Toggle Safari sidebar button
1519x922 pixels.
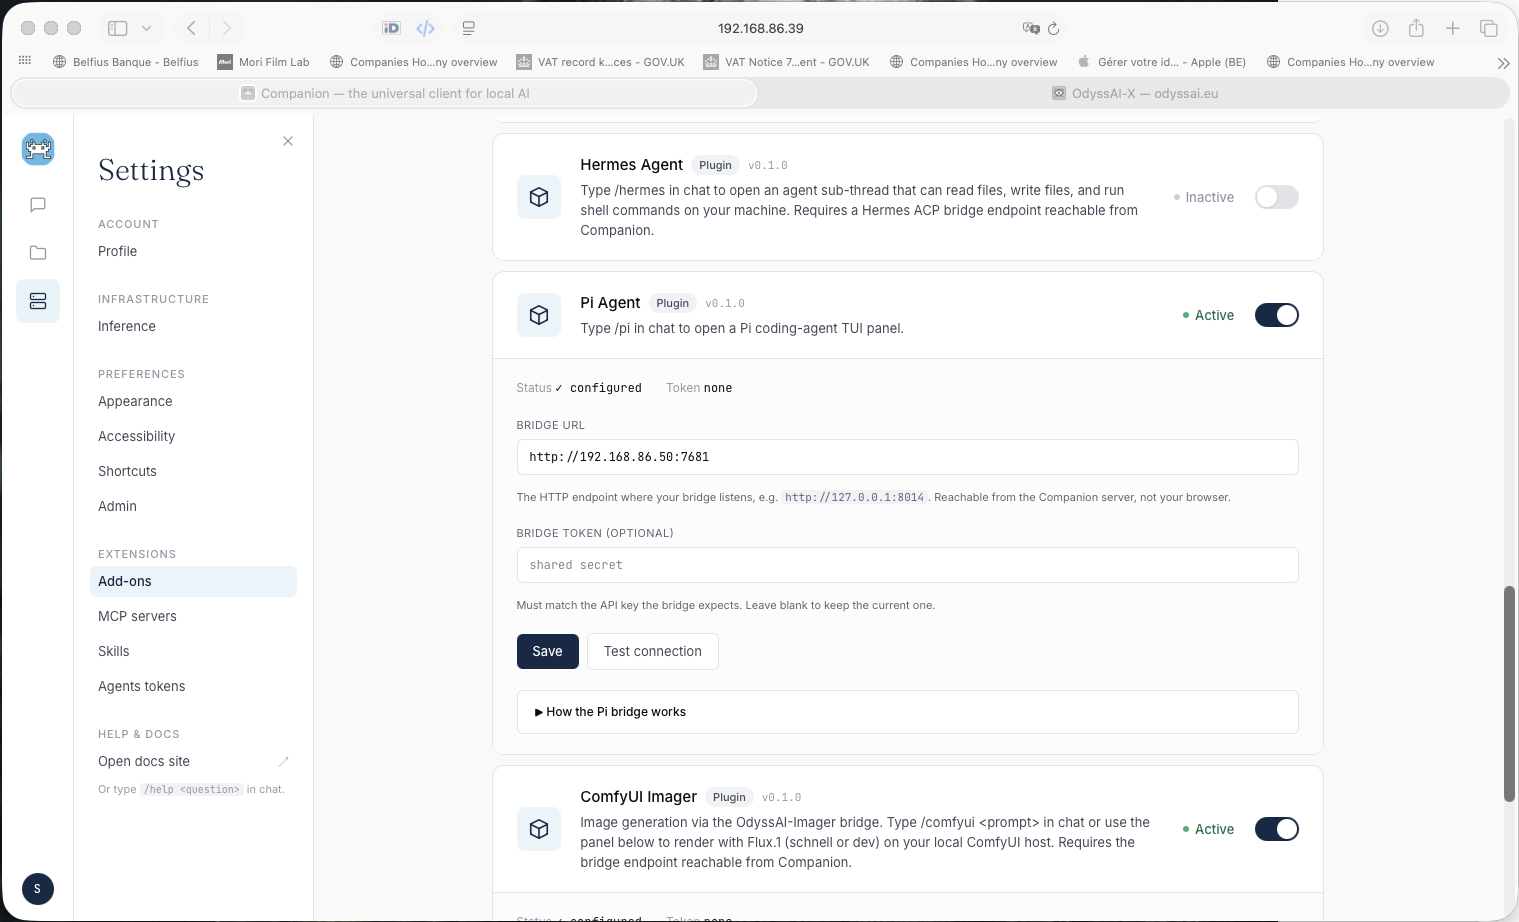(118, 28)
